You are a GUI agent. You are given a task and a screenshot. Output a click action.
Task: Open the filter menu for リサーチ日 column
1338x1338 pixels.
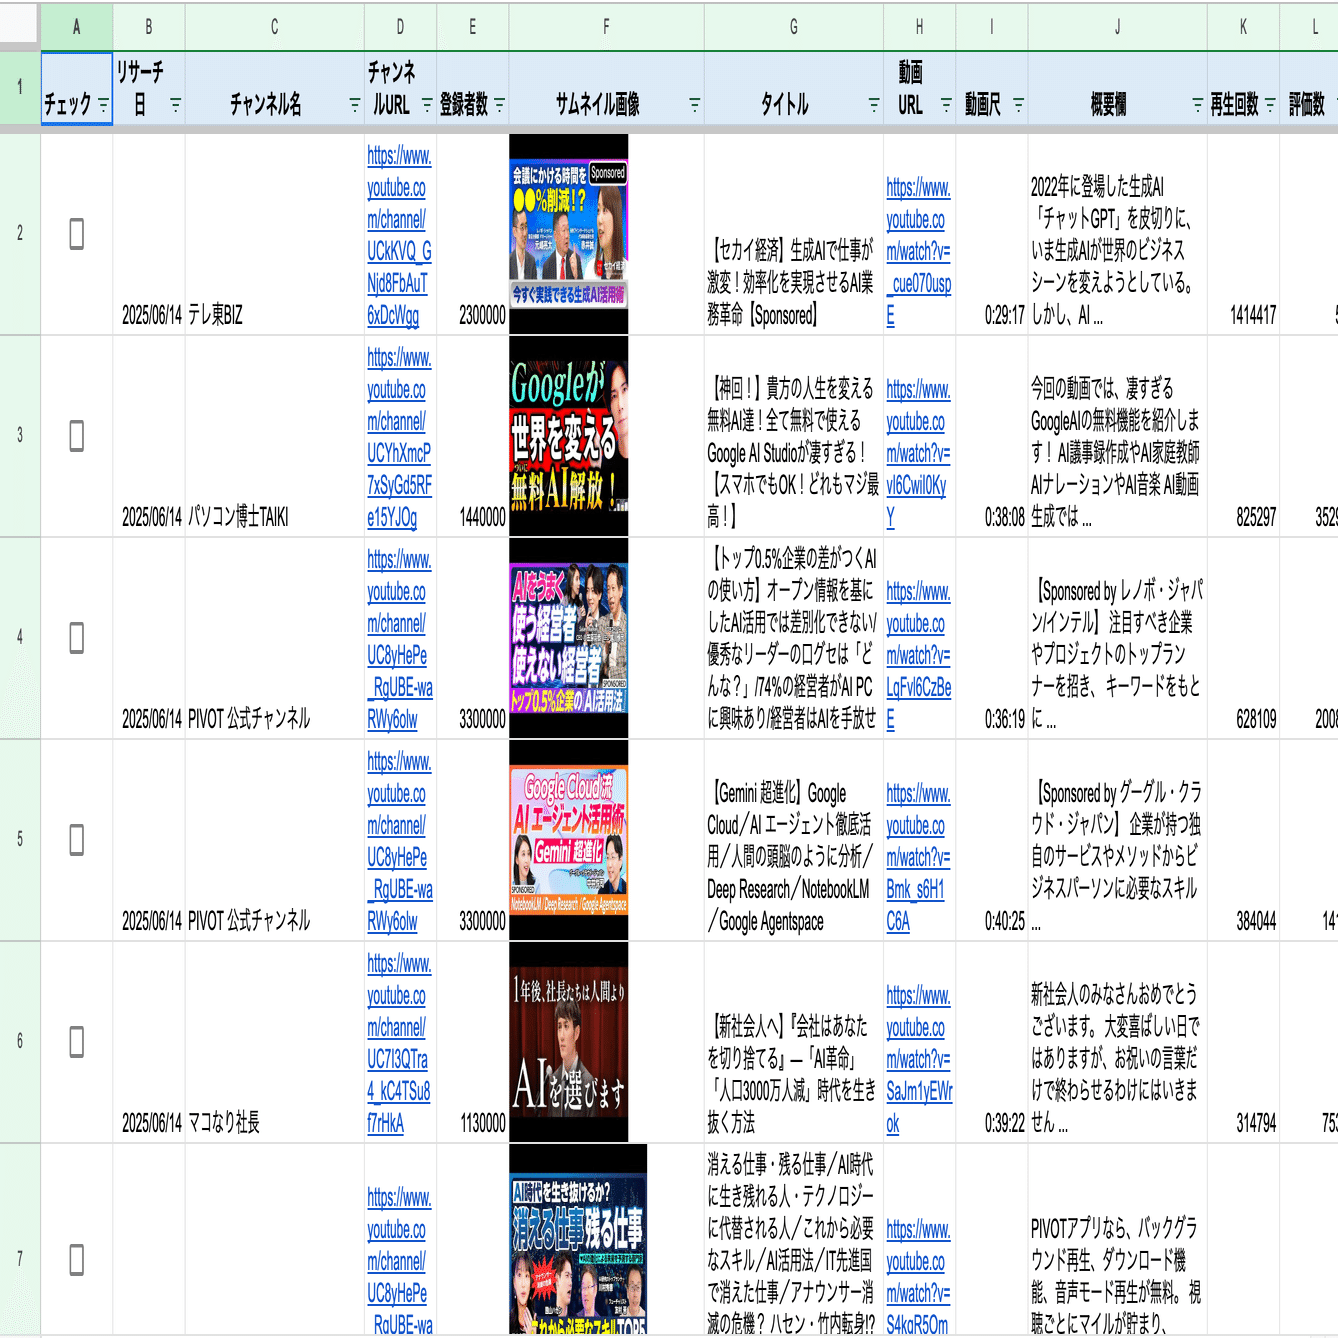pyautogui.click(x=175, y=104)
